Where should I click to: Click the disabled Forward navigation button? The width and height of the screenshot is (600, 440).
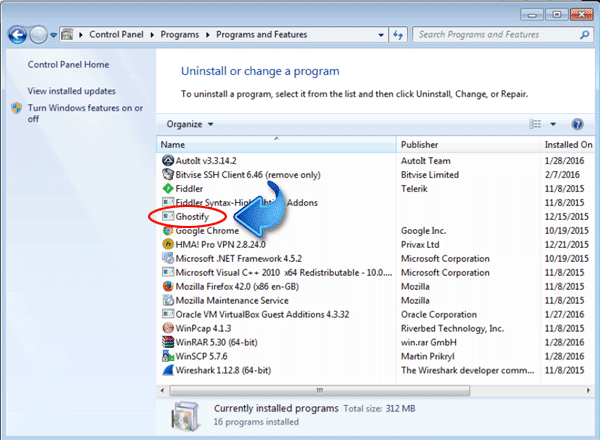[x=38, y=35]
